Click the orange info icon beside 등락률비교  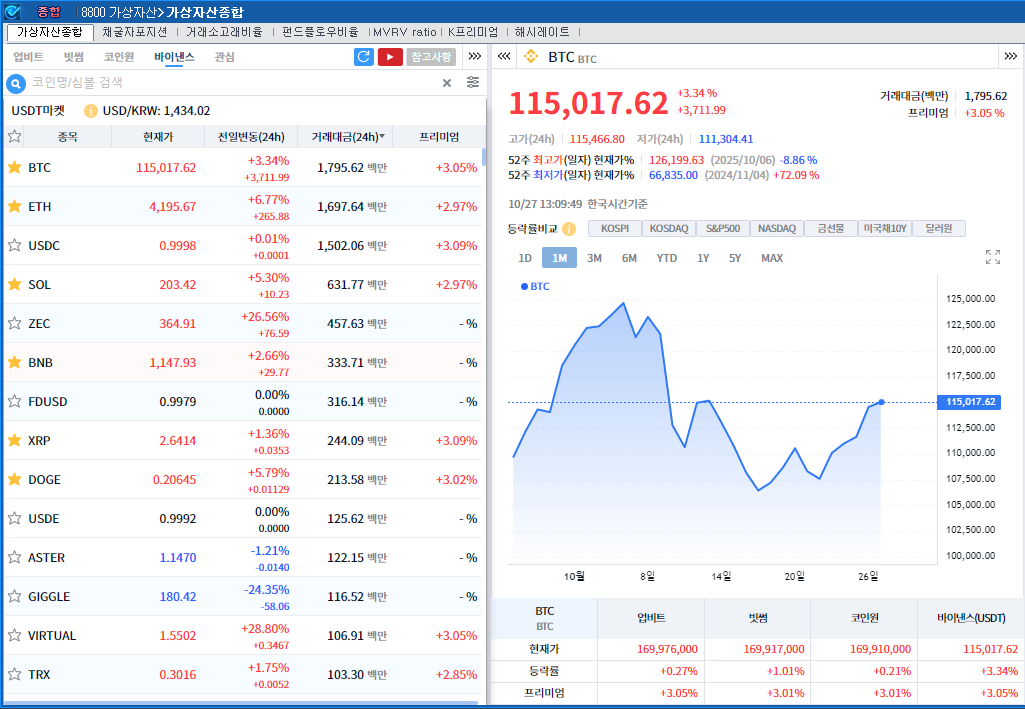pyautogui.click(x=568, y=228)
